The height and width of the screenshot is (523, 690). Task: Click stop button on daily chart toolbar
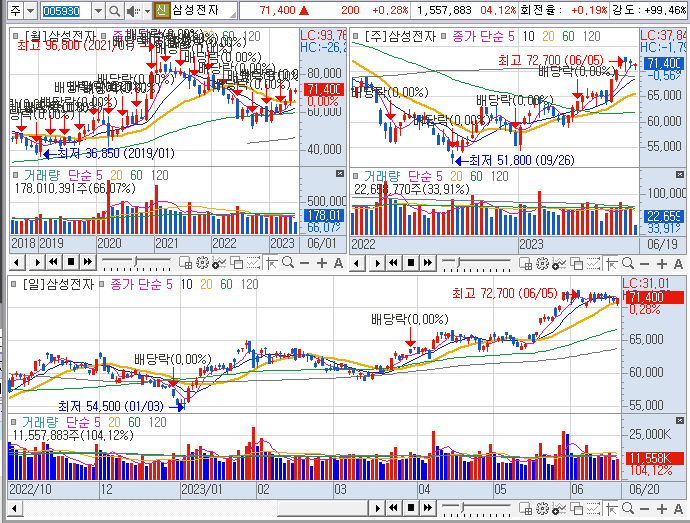click(x=411, y=508)
